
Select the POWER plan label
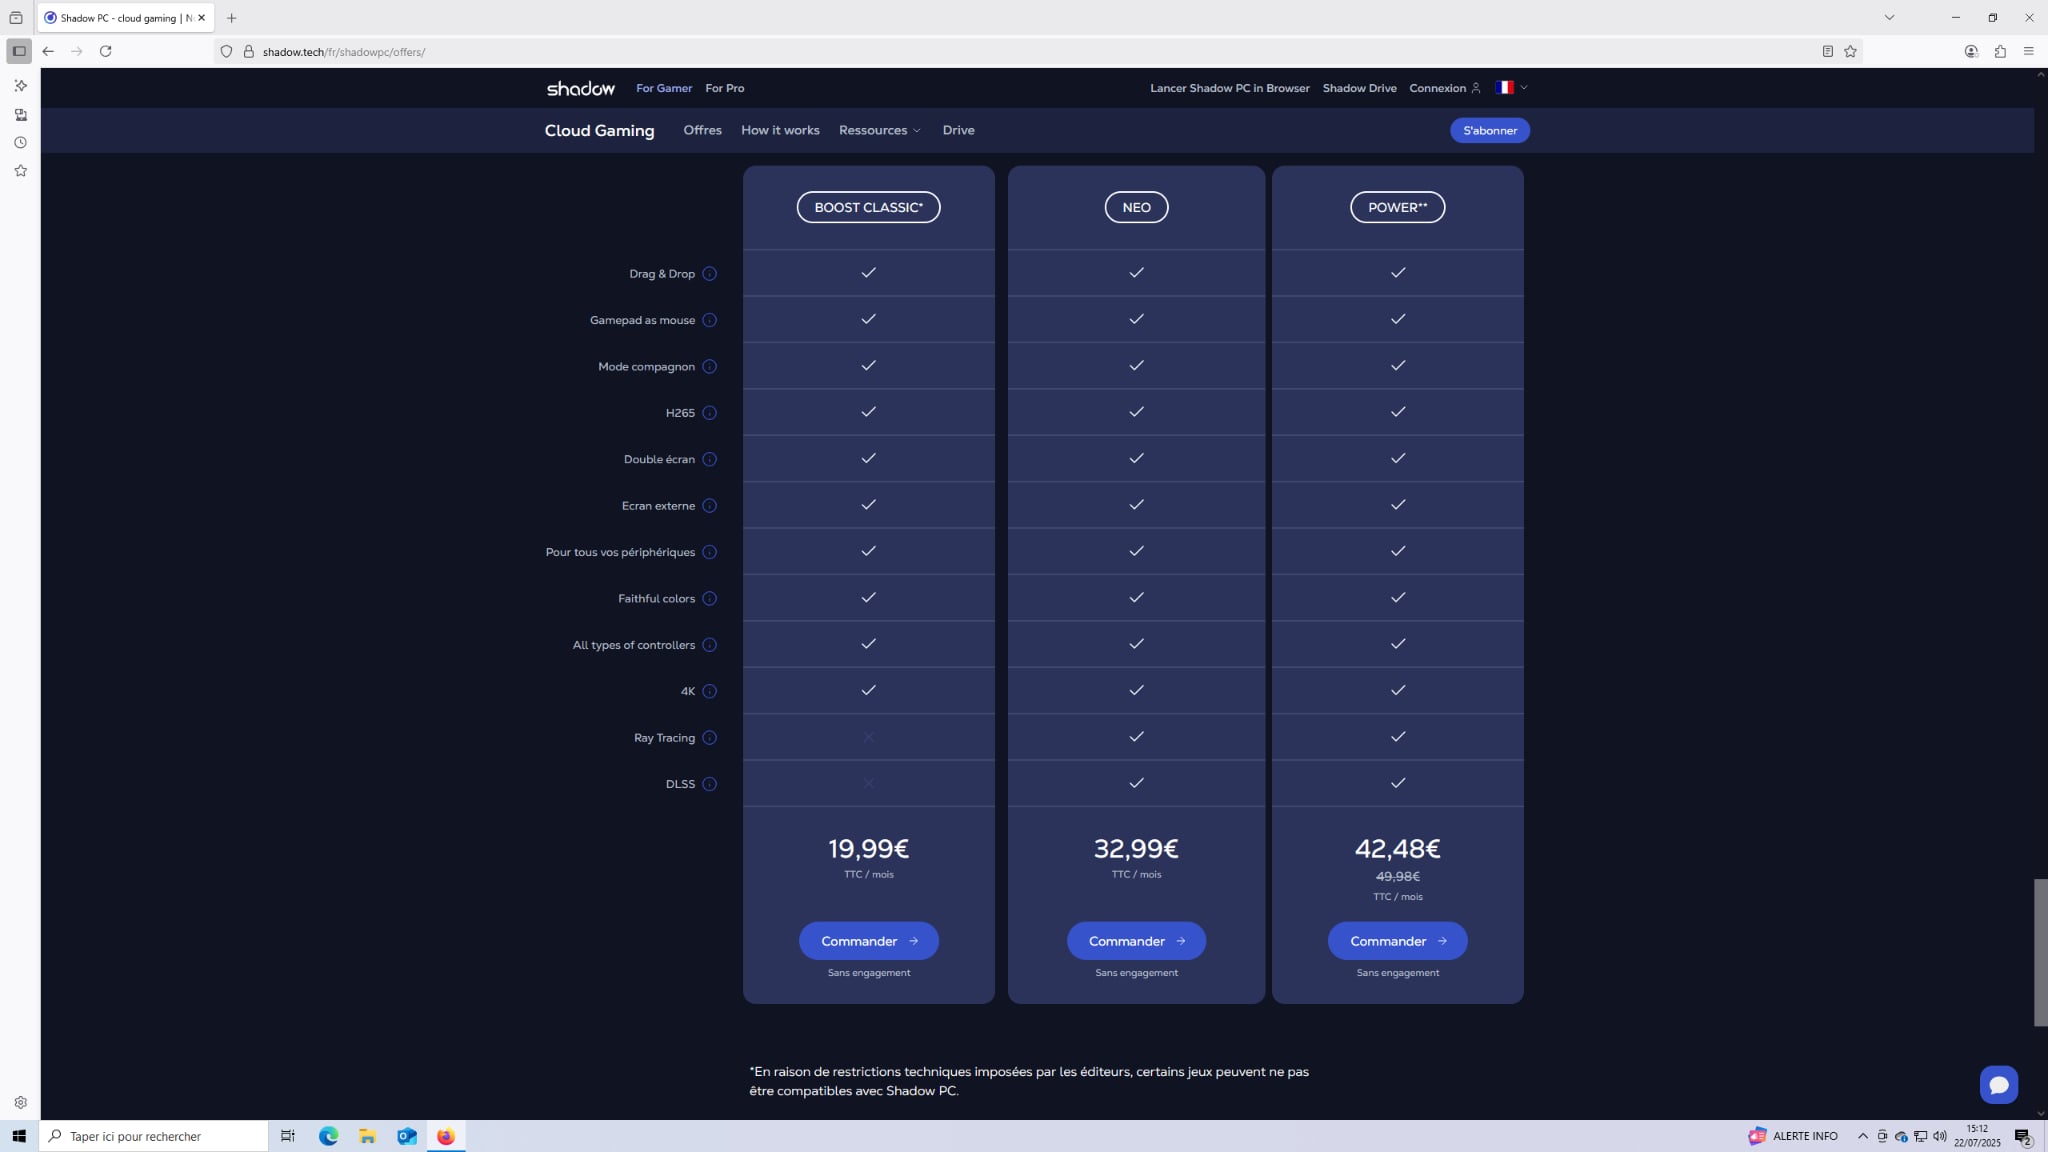click(x=1397, y=207)
